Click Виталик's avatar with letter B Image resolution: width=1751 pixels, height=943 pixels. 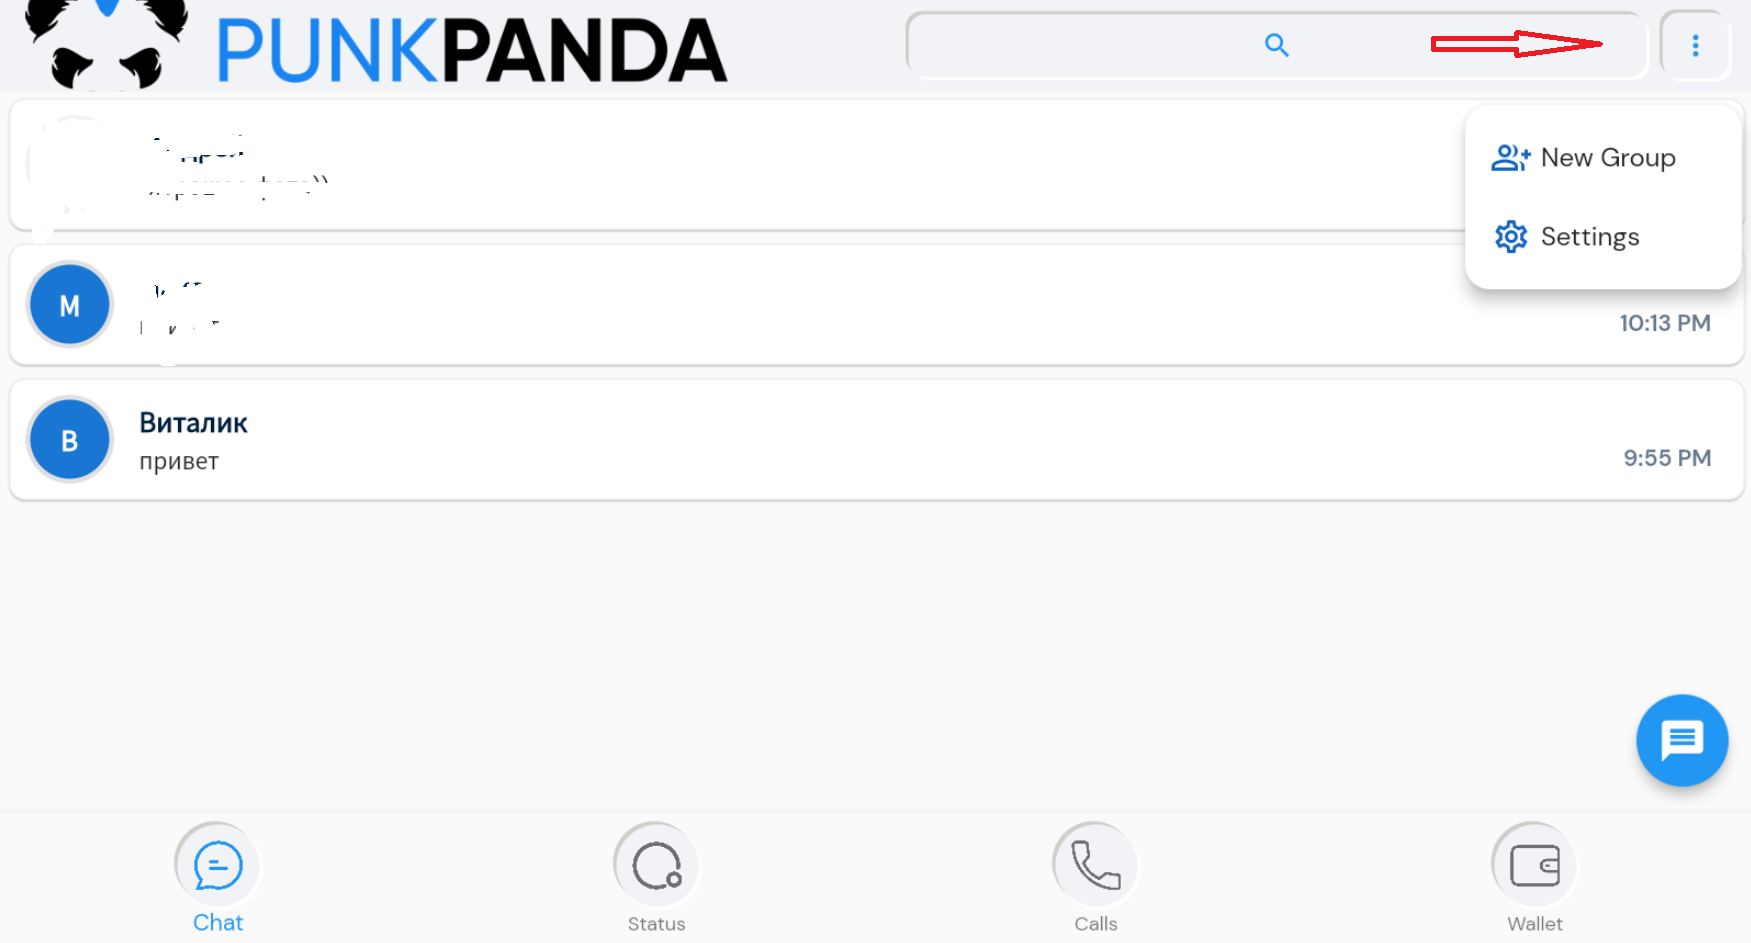click(x=69, y=439)
